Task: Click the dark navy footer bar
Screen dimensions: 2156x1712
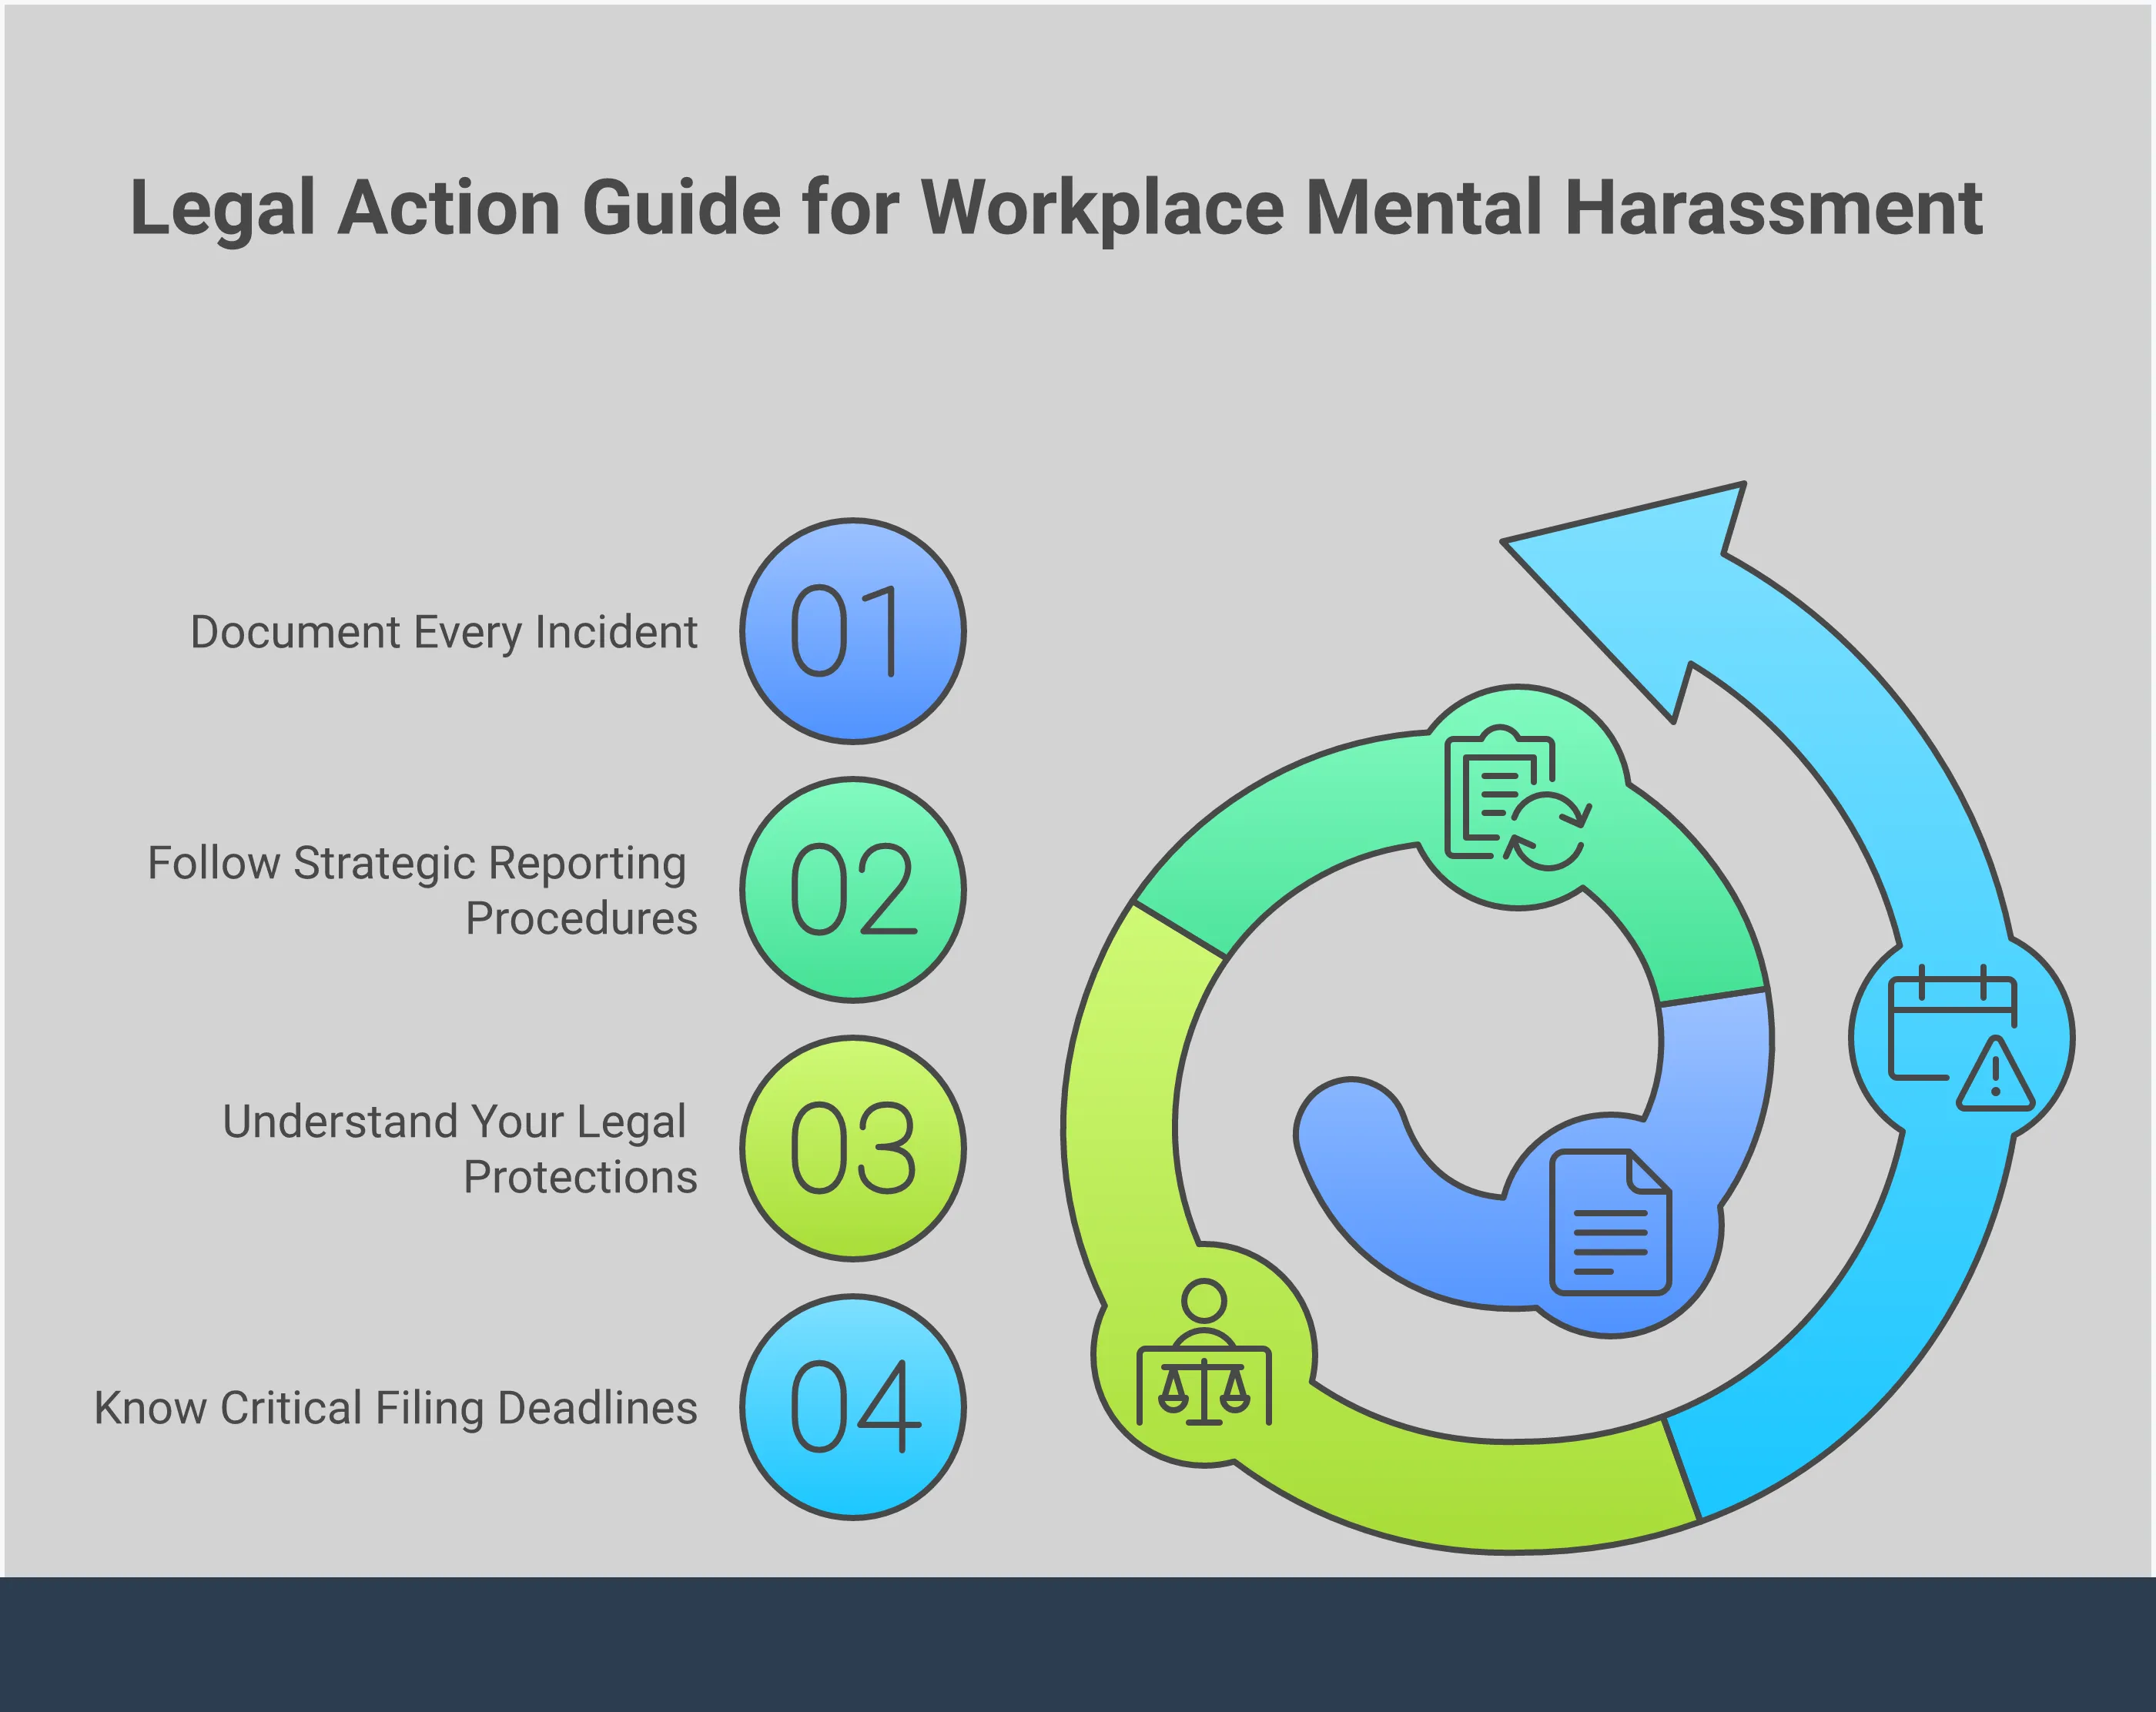Action: (1078, 1644)
